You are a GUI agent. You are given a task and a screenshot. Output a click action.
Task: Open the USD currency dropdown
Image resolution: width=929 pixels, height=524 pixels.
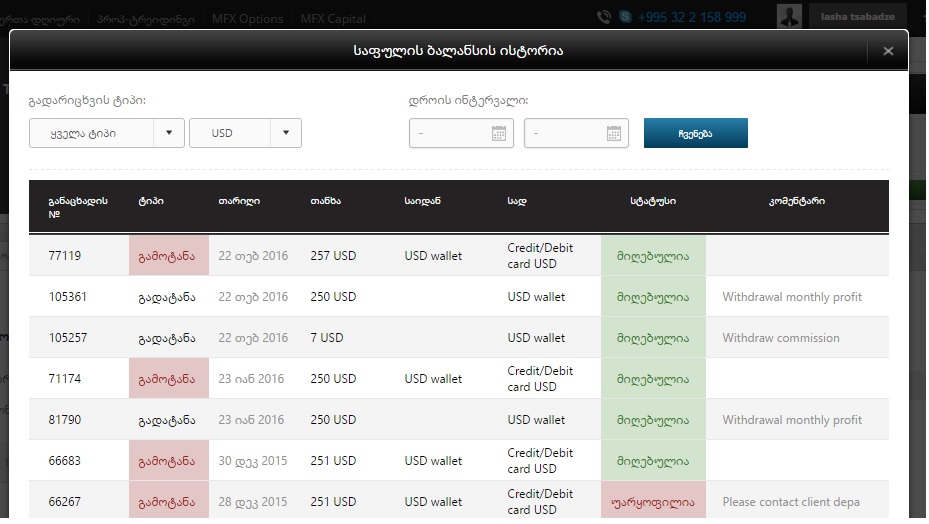coord(245,133)
